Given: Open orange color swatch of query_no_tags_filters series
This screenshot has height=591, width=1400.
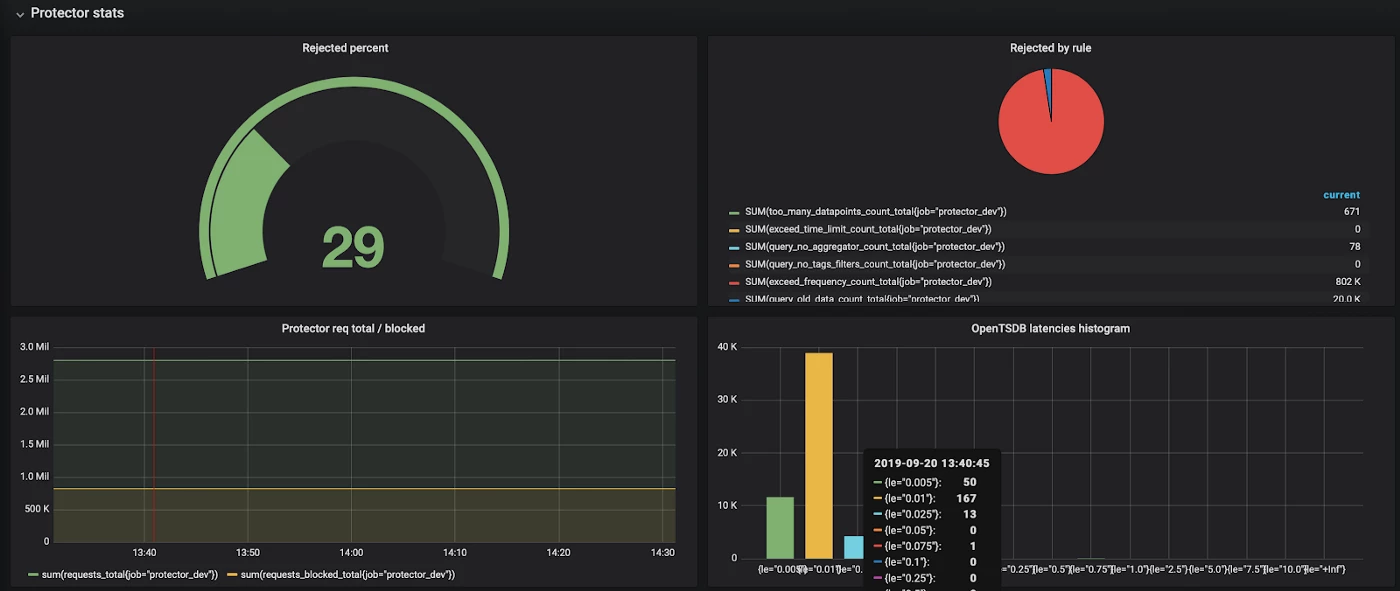Looking at the screenshot, I should click(x=734, y=265).
